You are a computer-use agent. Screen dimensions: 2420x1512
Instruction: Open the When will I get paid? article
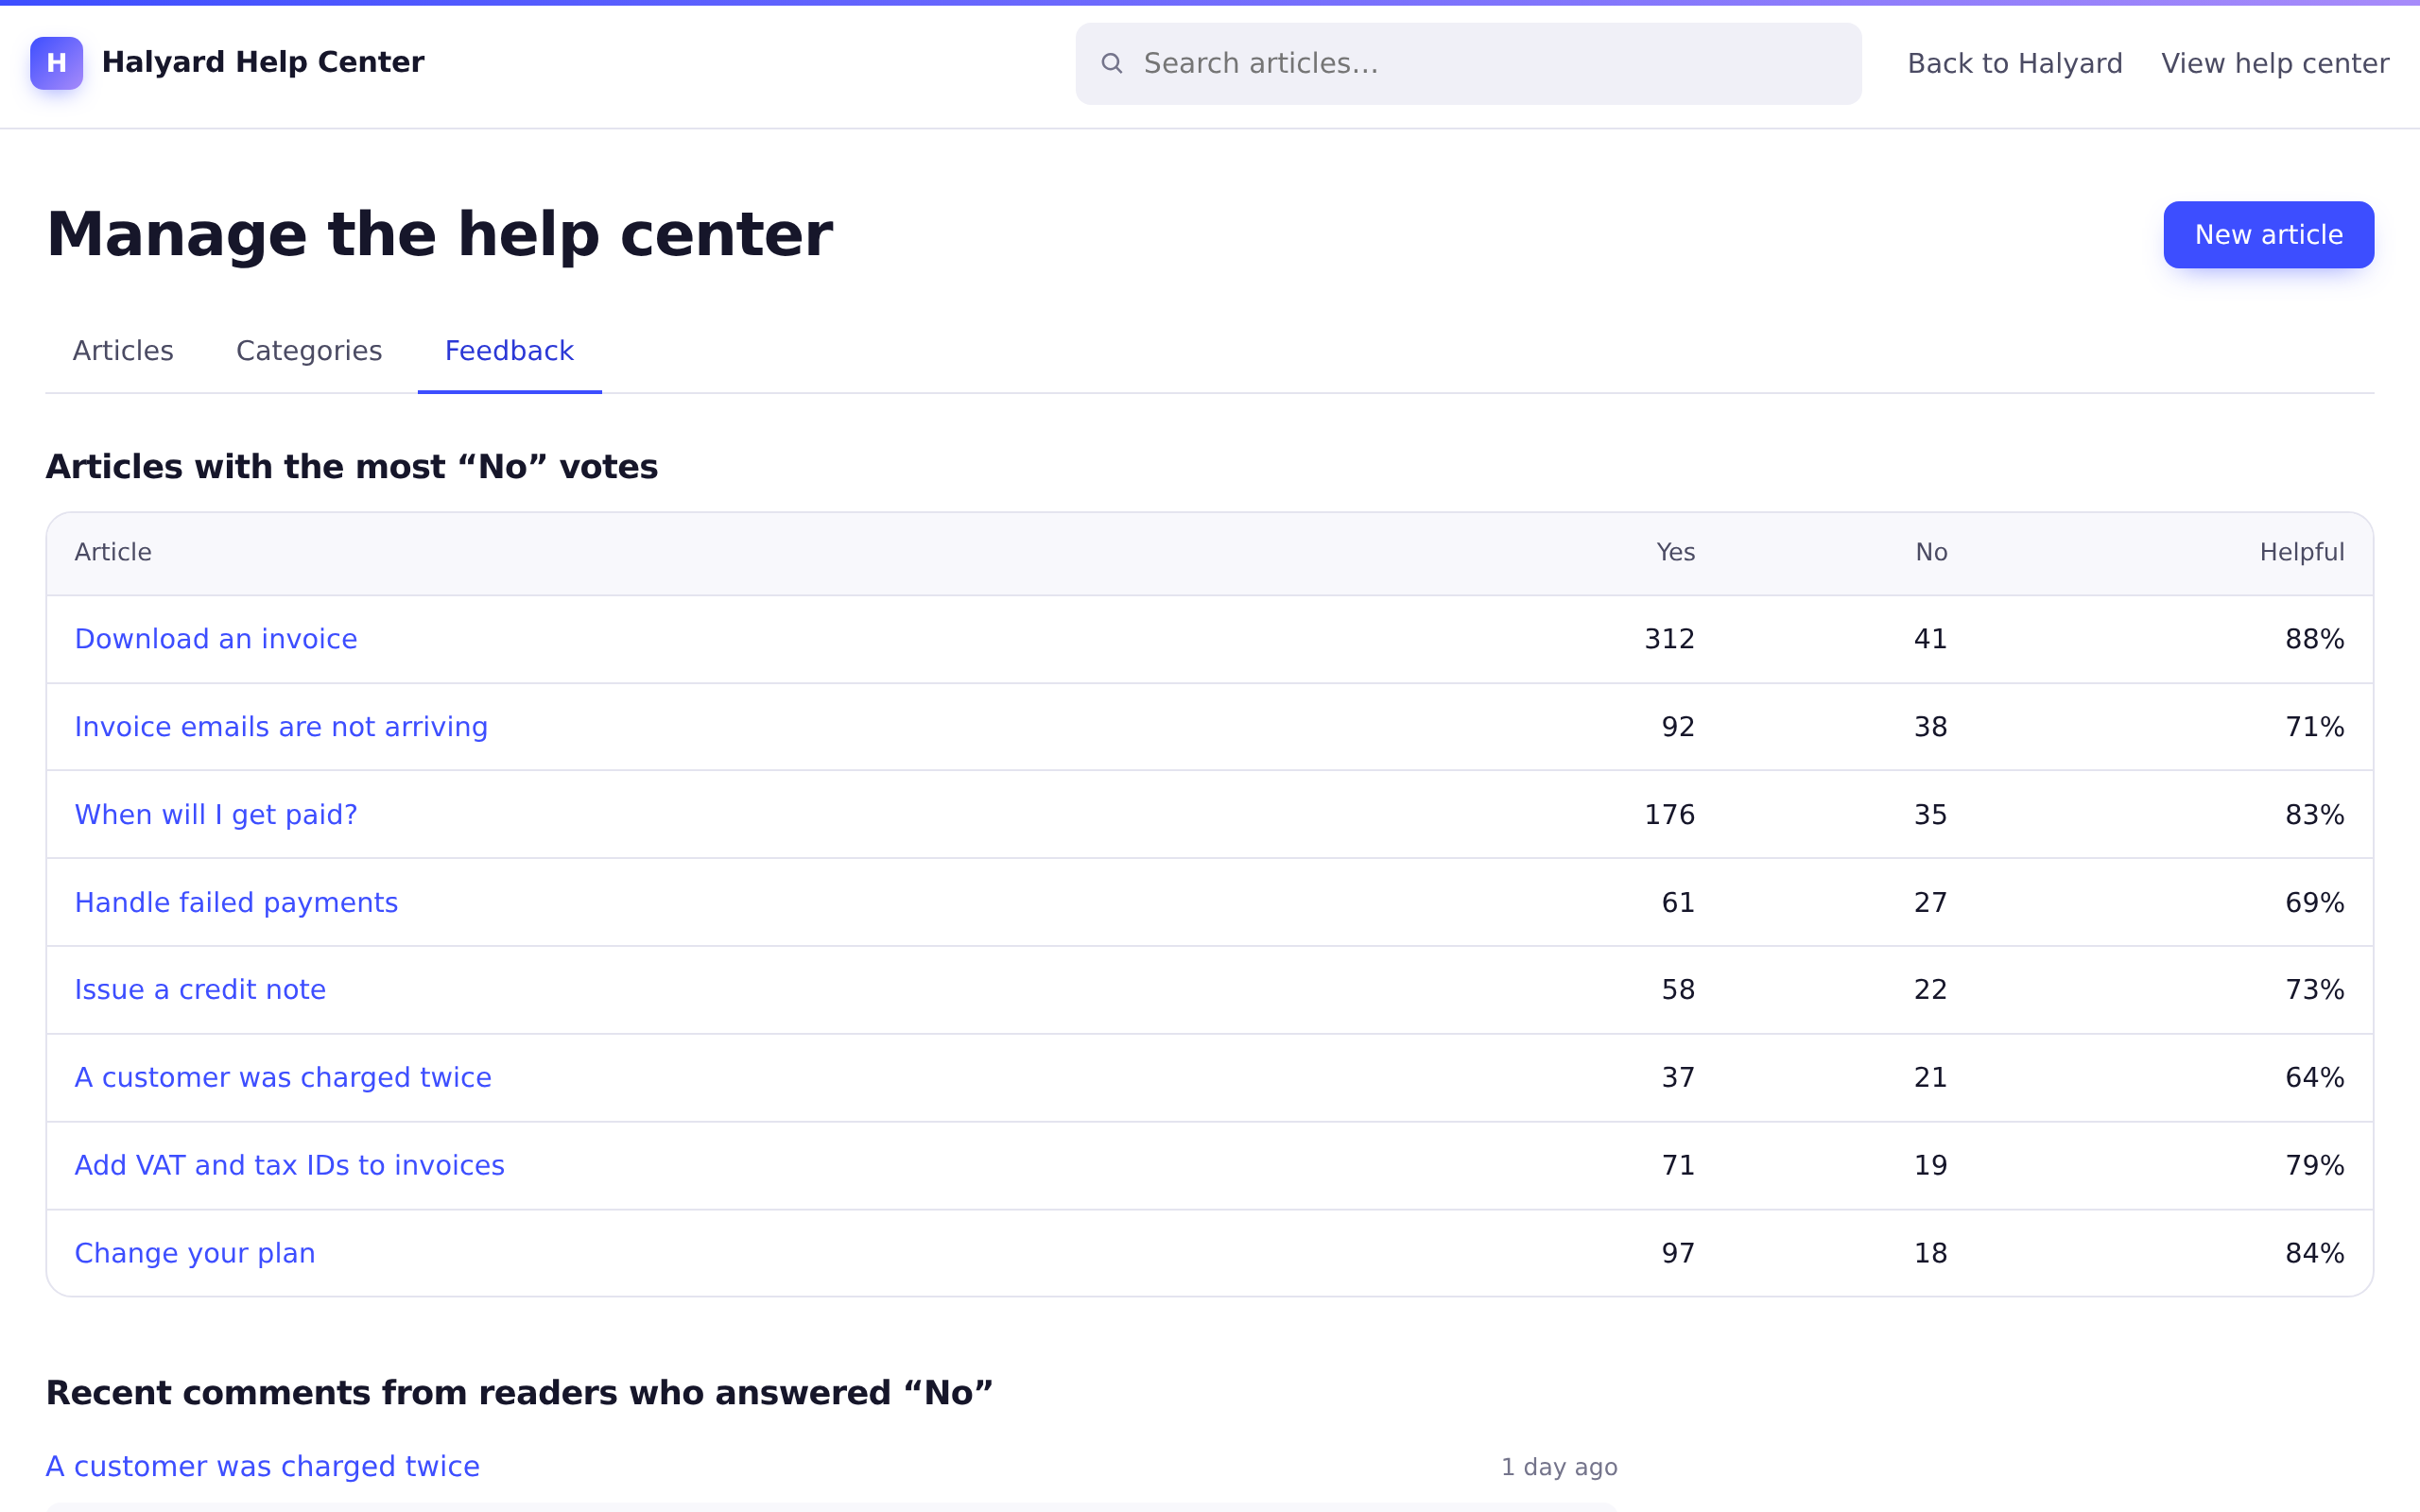[216, 815]
